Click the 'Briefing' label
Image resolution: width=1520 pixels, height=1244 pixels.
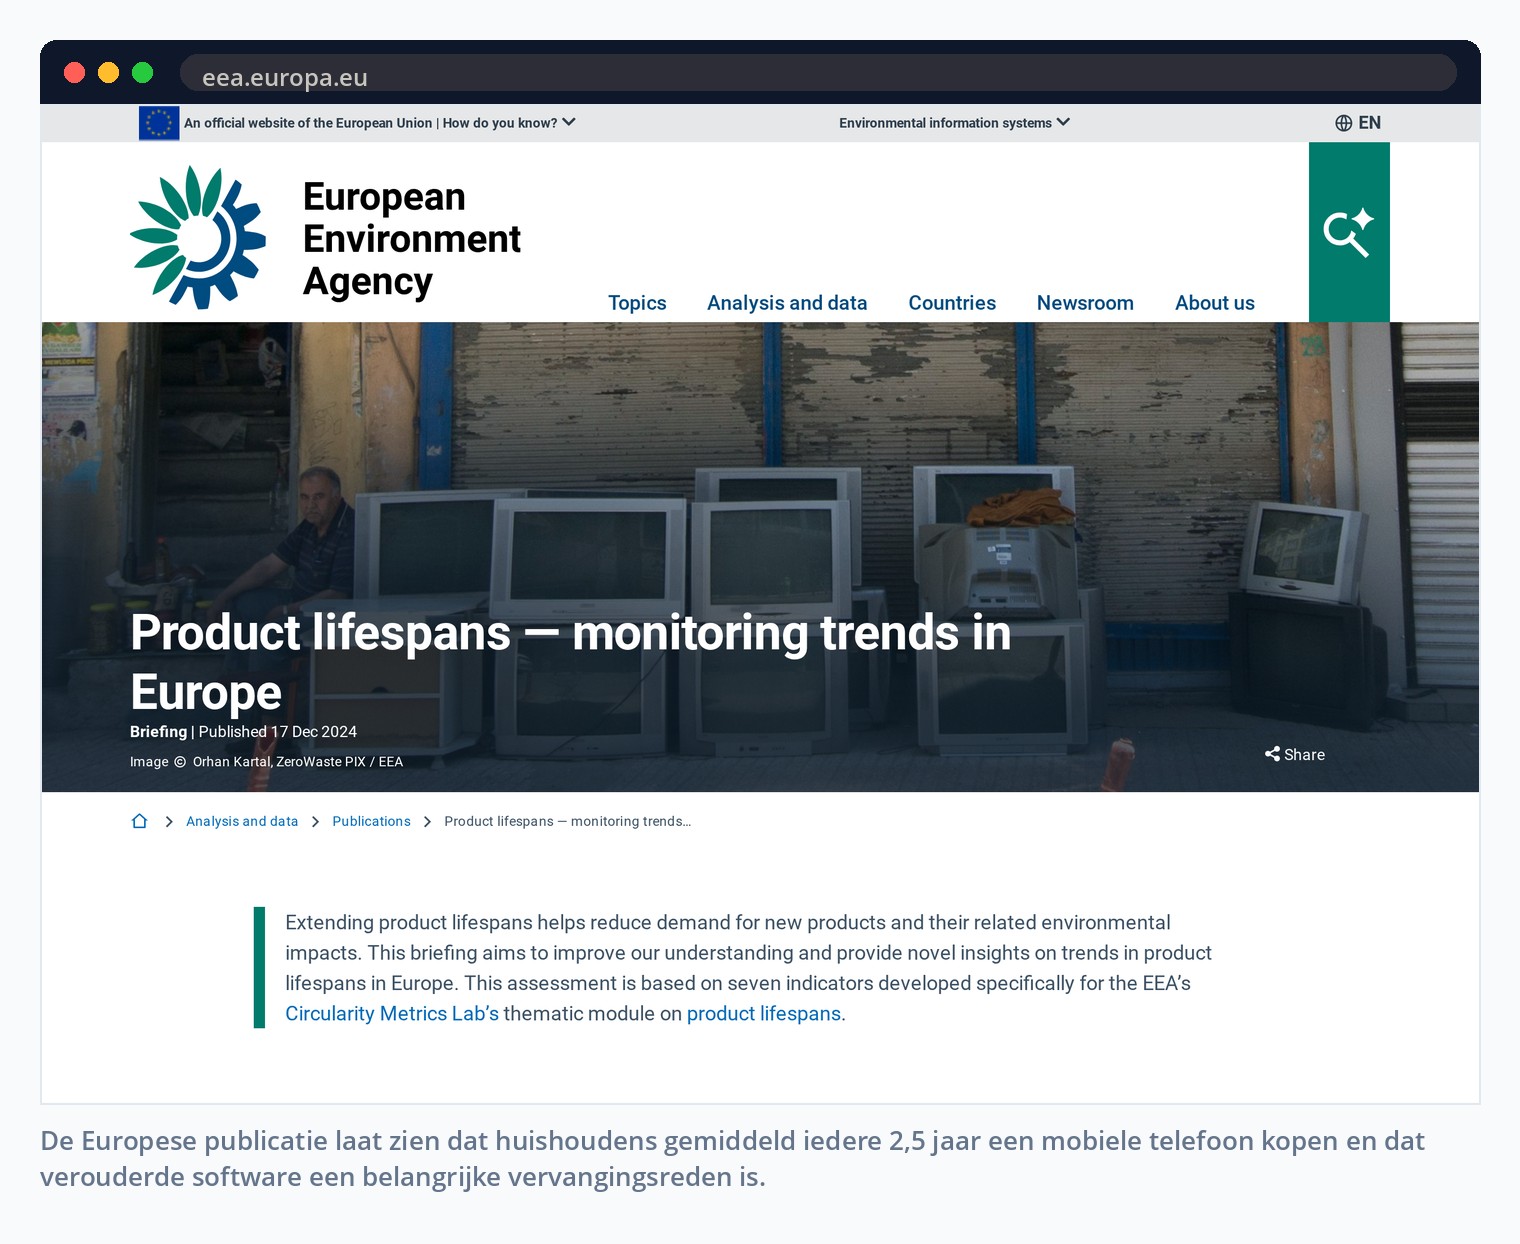pyautogui.click(x=158, y=731)
